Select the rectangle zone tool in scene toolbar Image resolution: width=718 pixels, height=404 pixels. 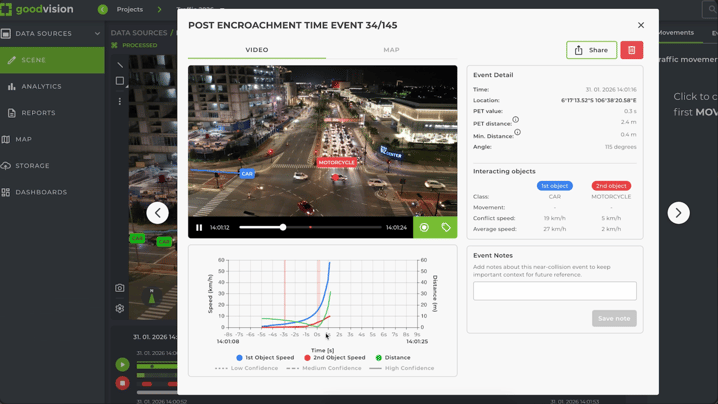(120, 81)
